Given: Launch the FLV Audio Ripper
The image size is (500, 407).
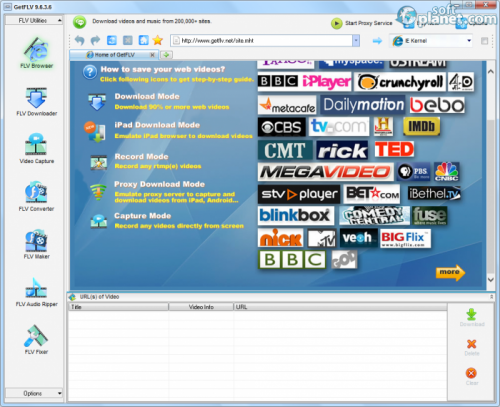Looking at the screenshot, I should (x=36, y=292).
